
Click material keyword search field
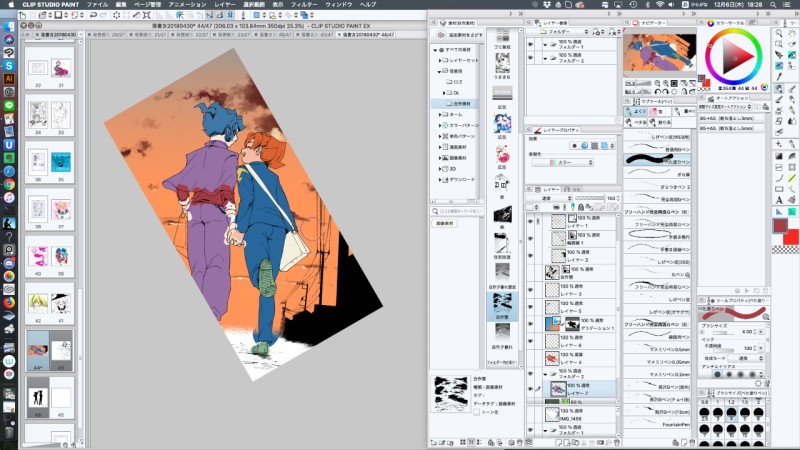[x=457, y=211]
